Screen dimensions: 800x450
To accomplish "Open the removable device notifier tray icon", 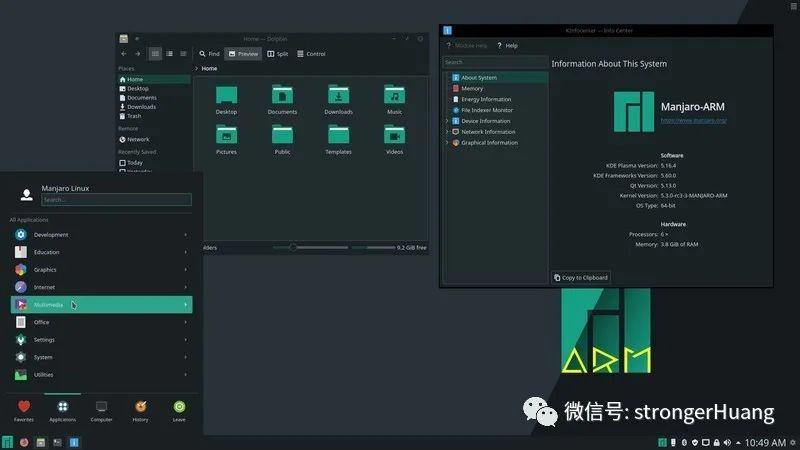I will tap(673, 442).
